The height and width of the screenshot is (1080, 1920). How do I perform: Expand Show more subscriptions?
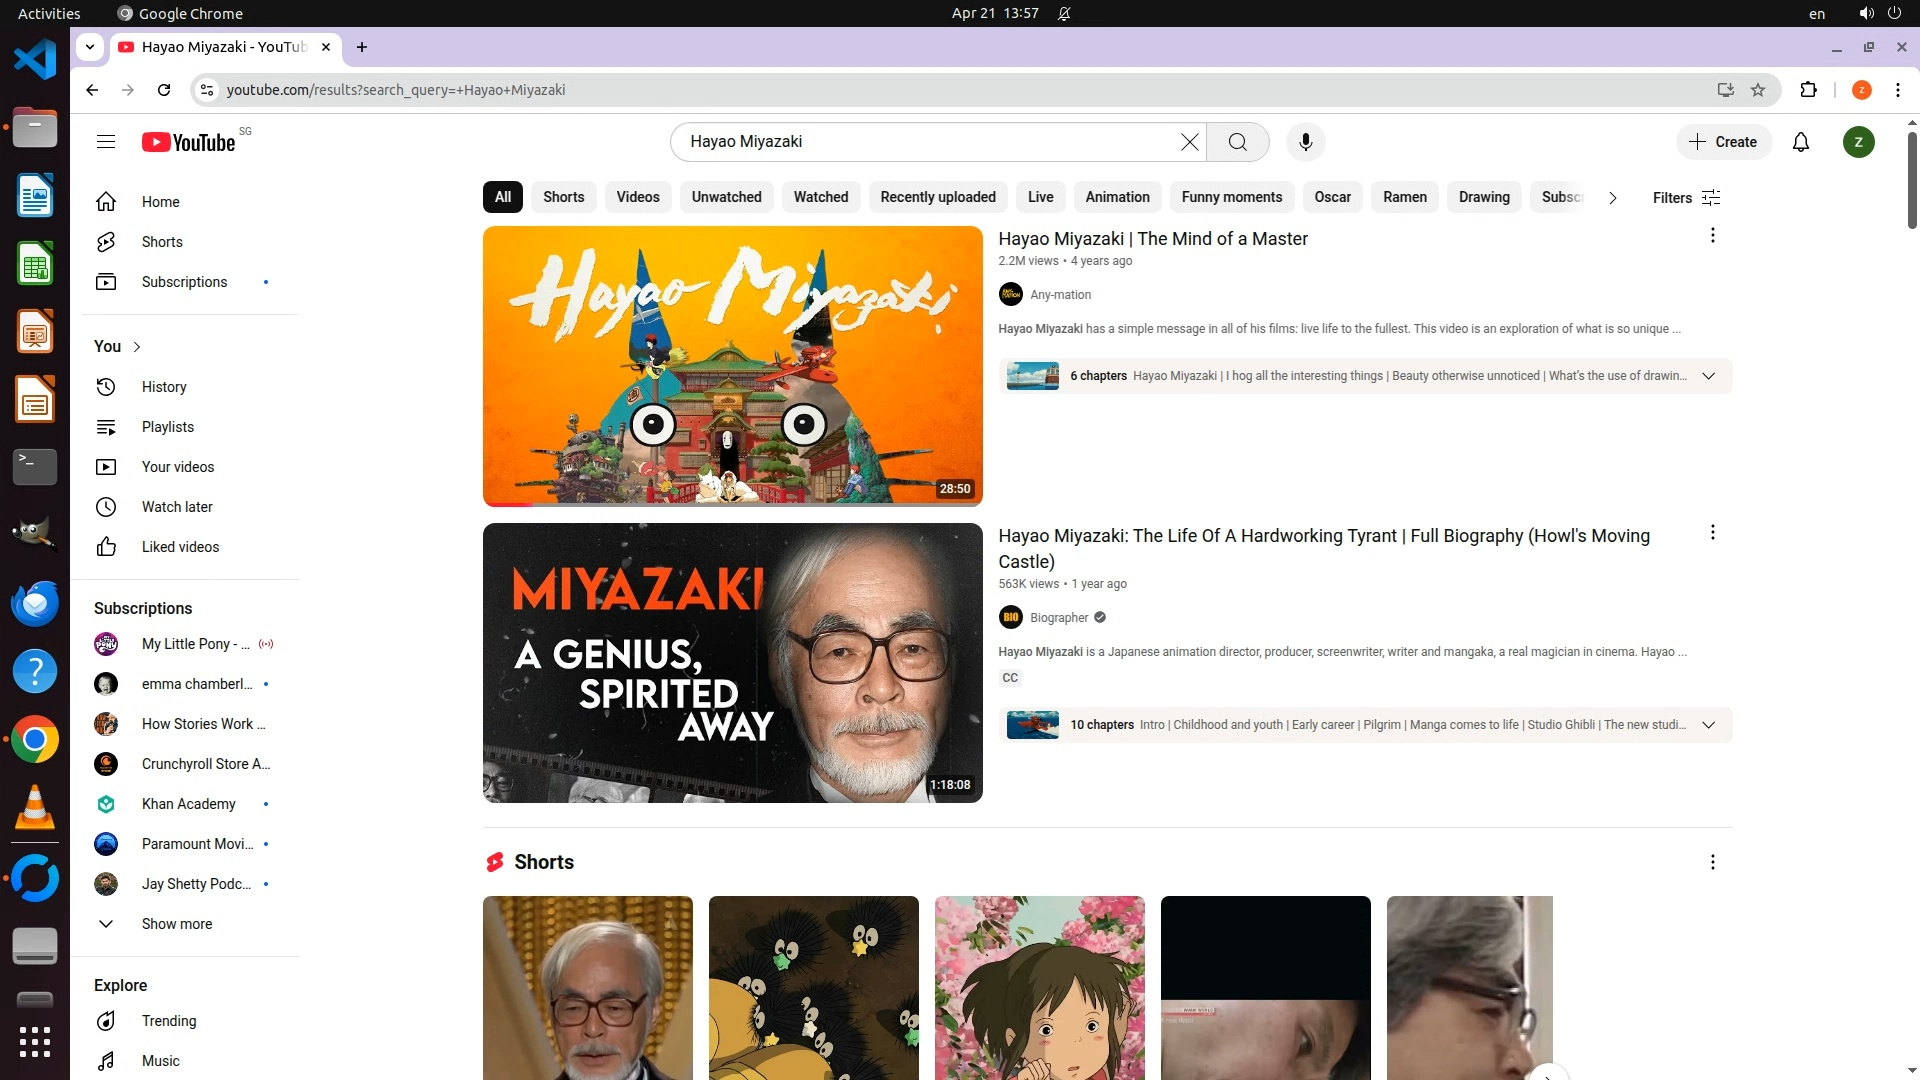(176, 924)
